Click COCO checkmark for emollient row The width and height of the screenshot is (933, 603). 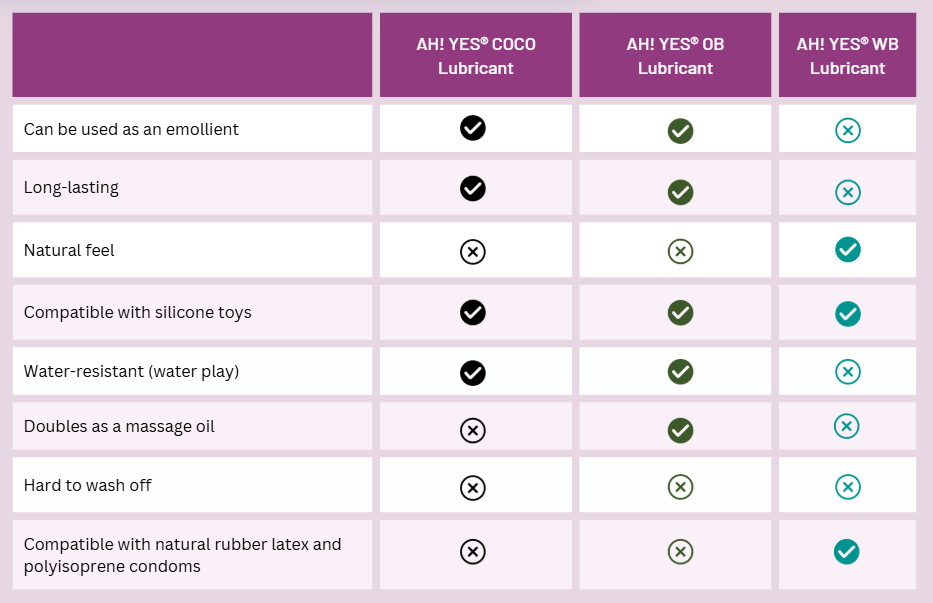coord(473,128)
